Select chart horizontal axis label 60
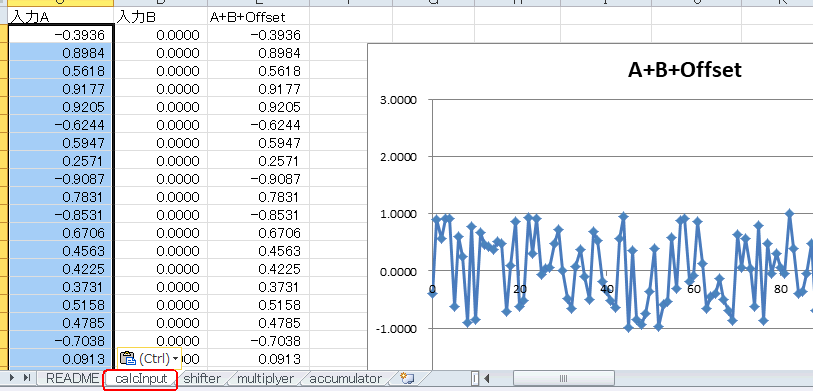813x391 pixels. point(694,289)
